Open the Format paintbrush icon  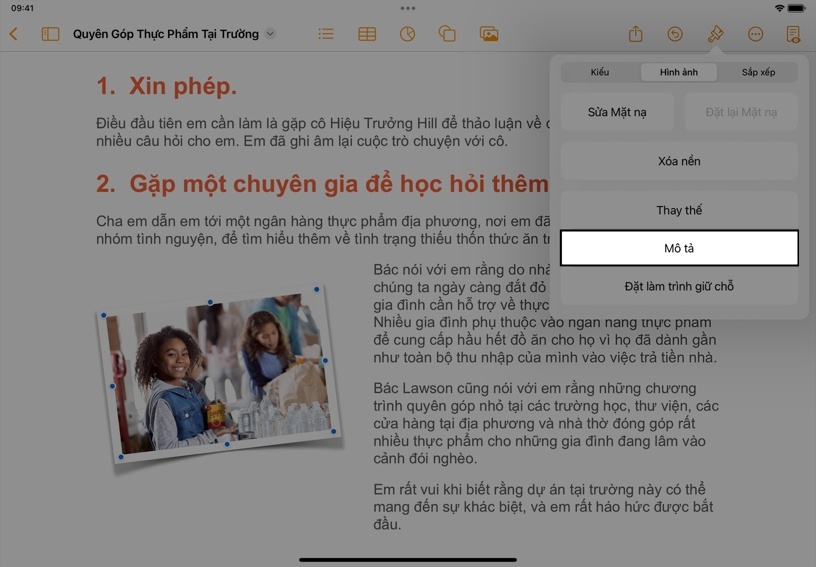[x=715, y=34]
